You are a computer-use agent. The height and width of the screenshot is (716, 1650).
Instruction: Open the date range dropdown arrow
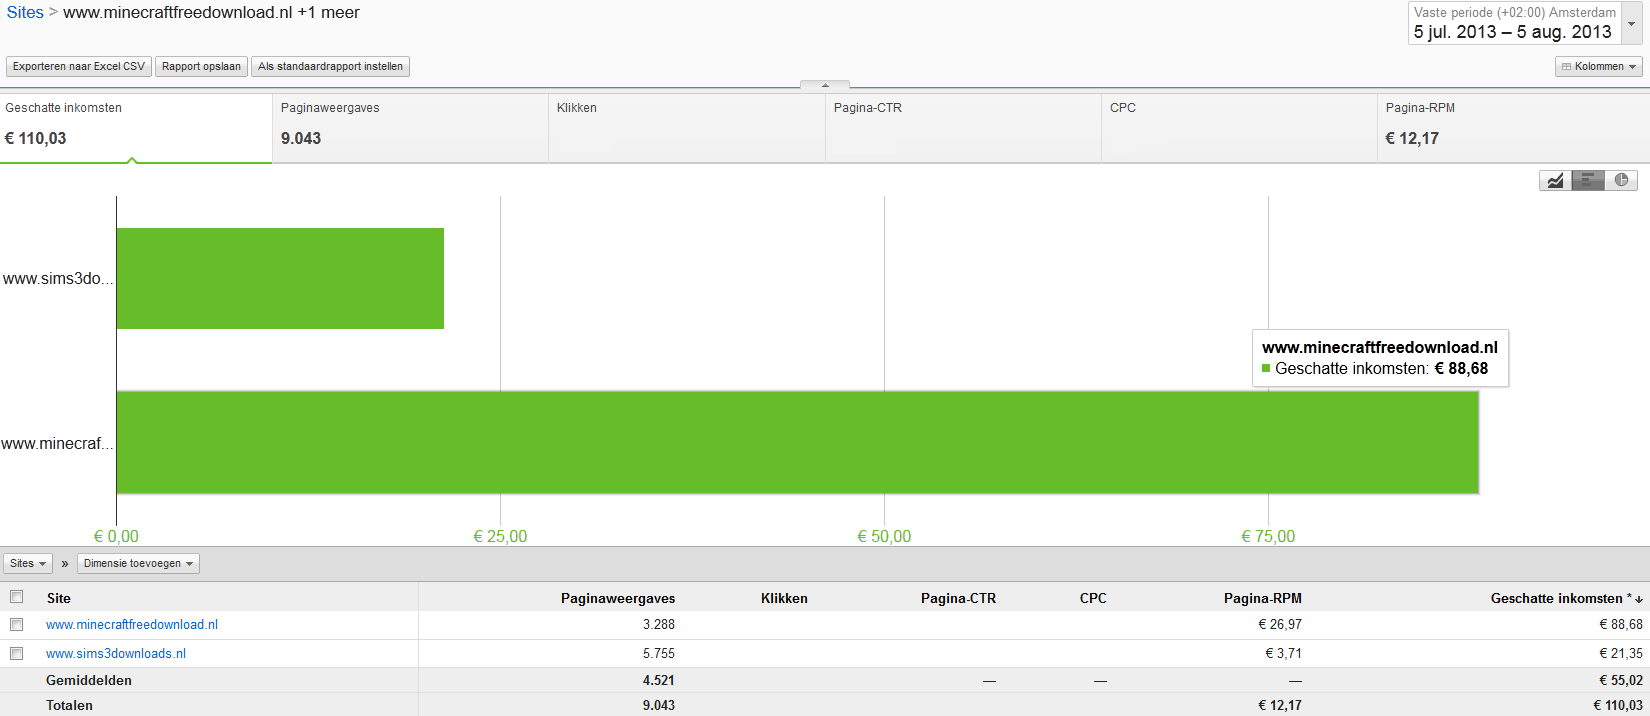pyautogui.click(x=1631, y=23)
